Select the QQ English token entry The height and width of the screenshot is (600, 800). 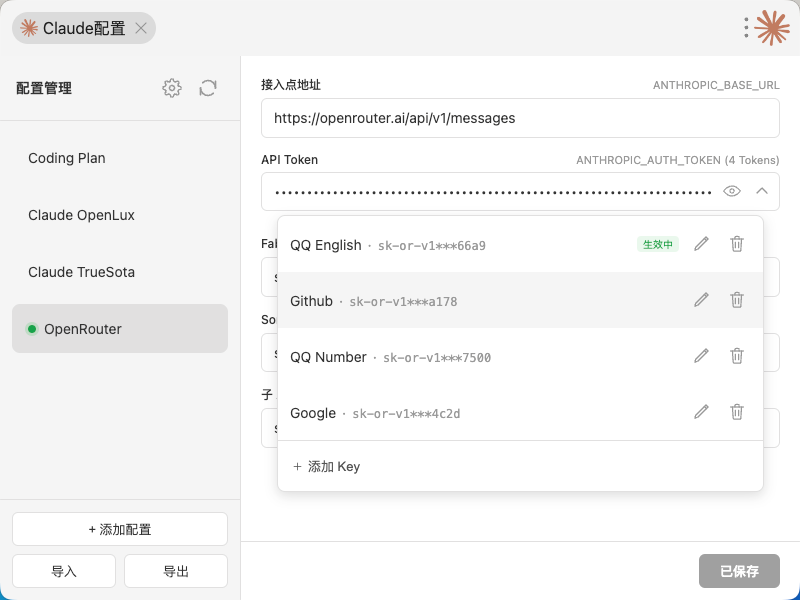520,244
